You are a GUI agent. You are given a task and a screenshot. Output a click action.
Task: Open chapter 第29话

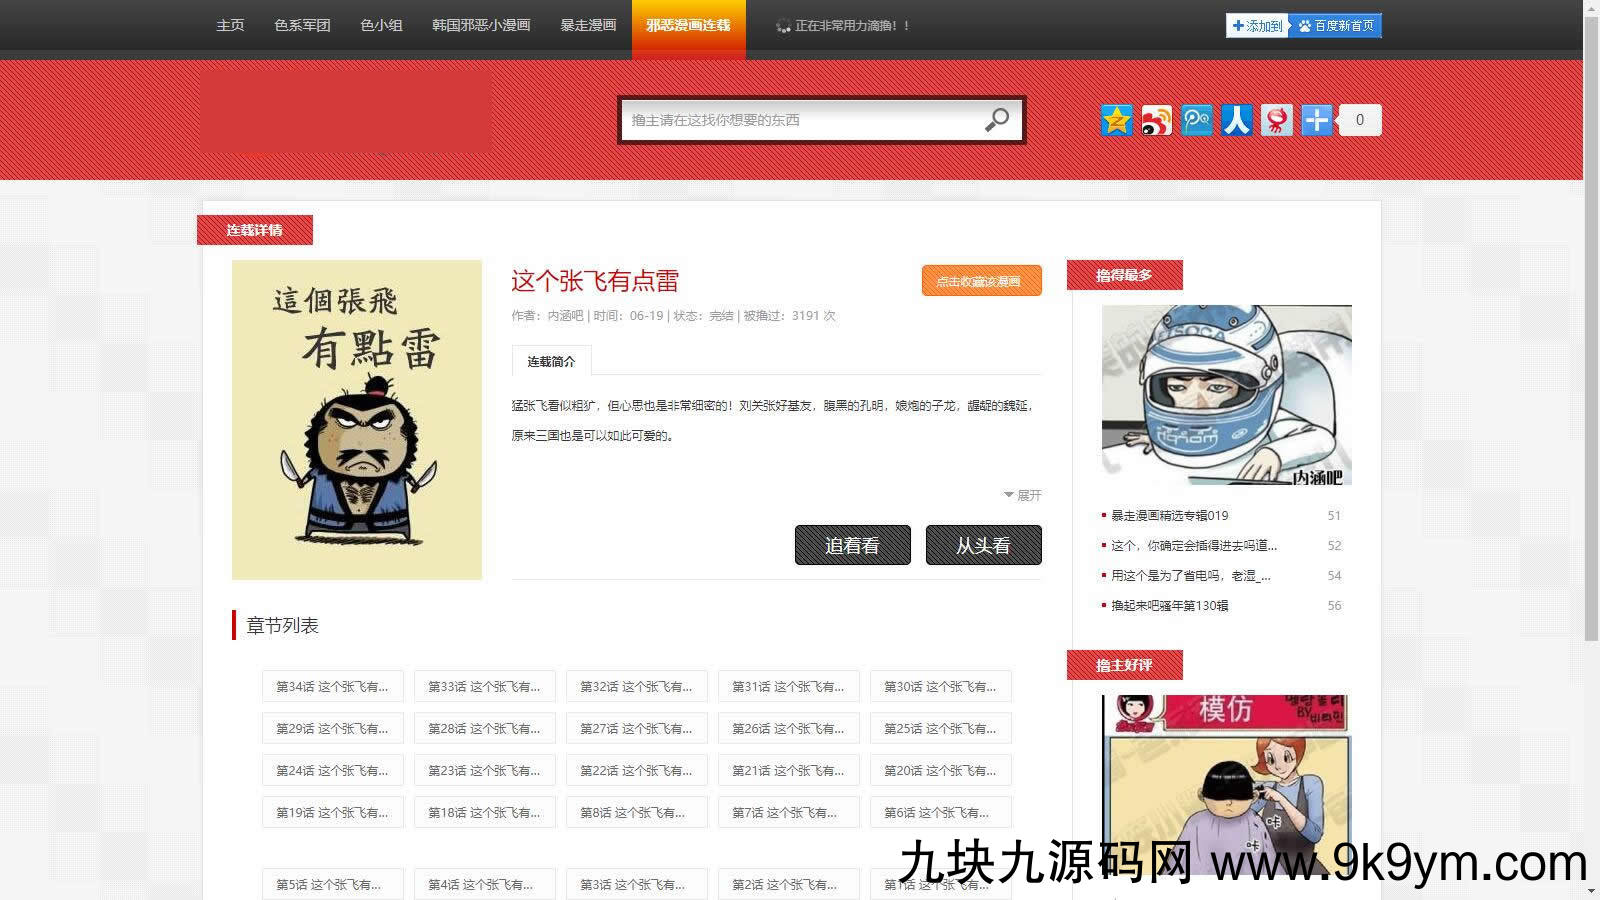click(333, 729)
